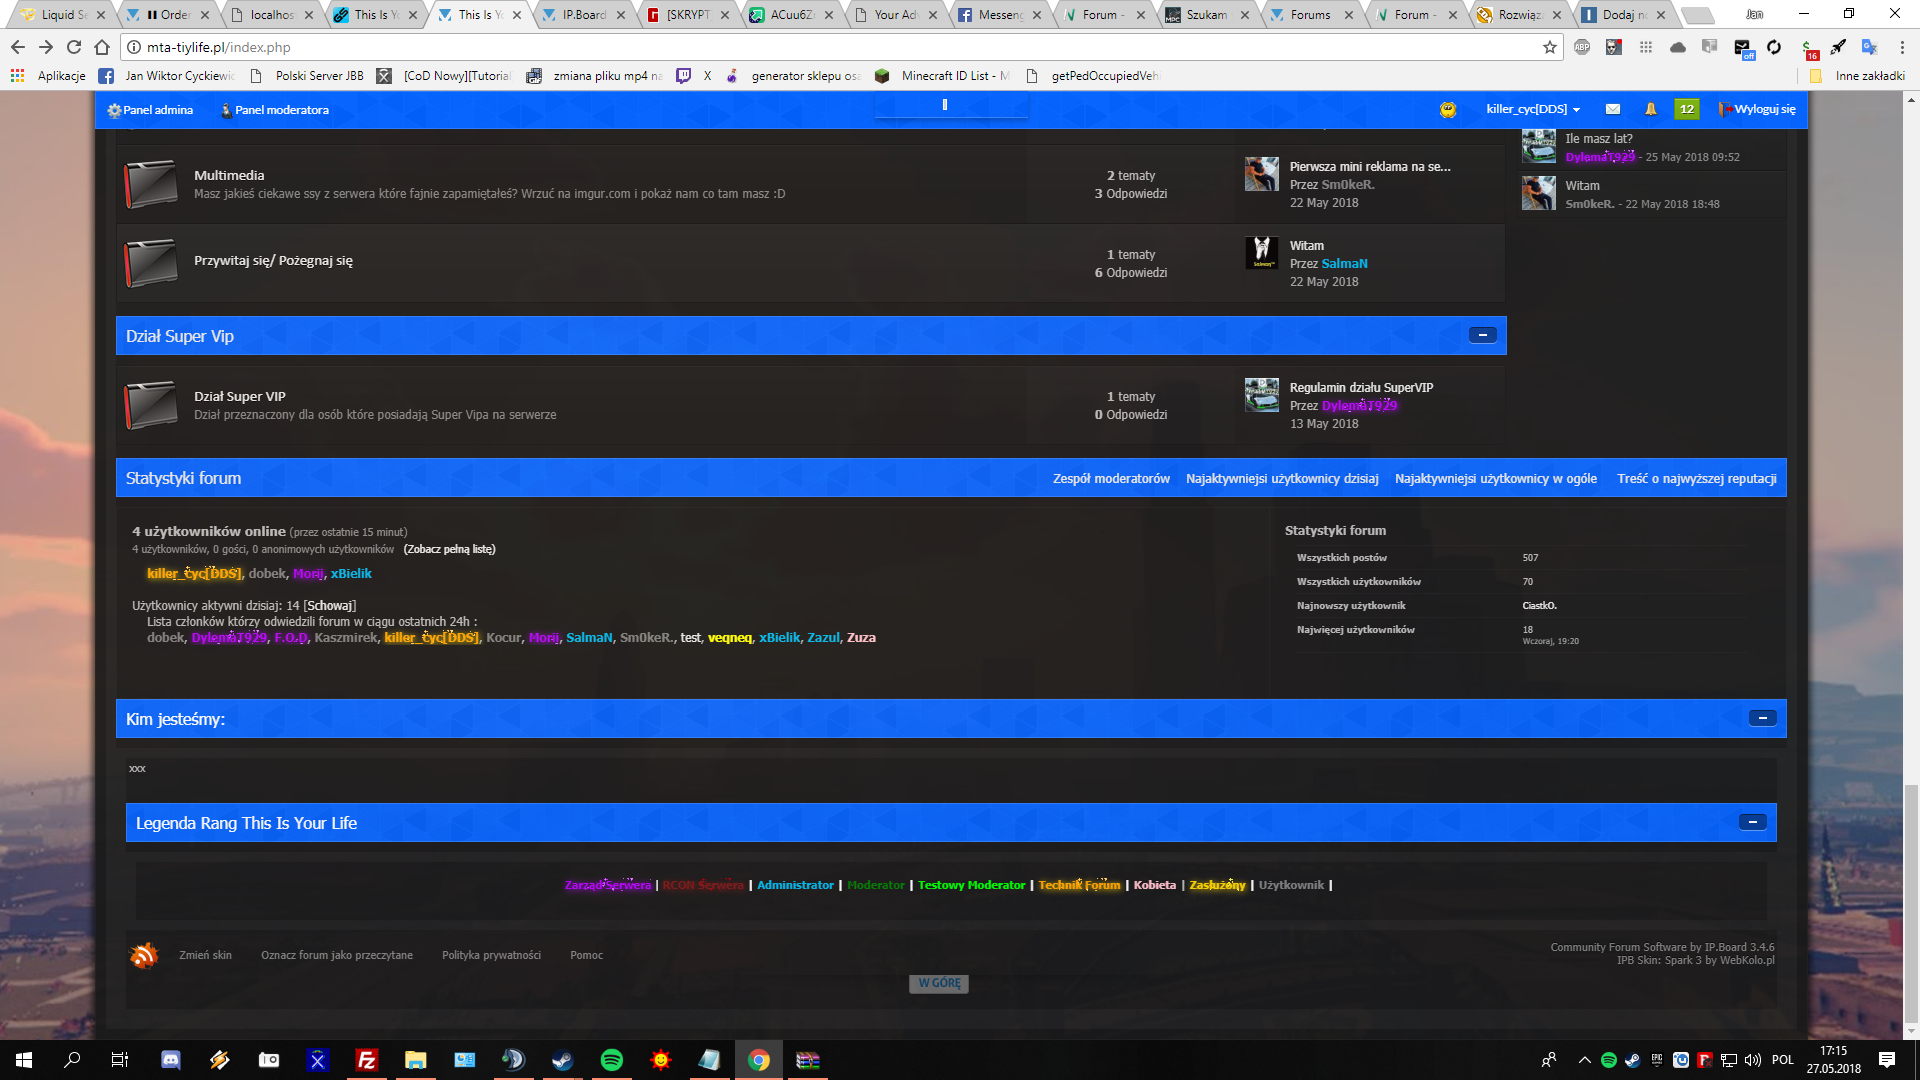1920x1080 pixels.
Task: Collapse the Kim jesteśmy section
Action: [1762, 718]
